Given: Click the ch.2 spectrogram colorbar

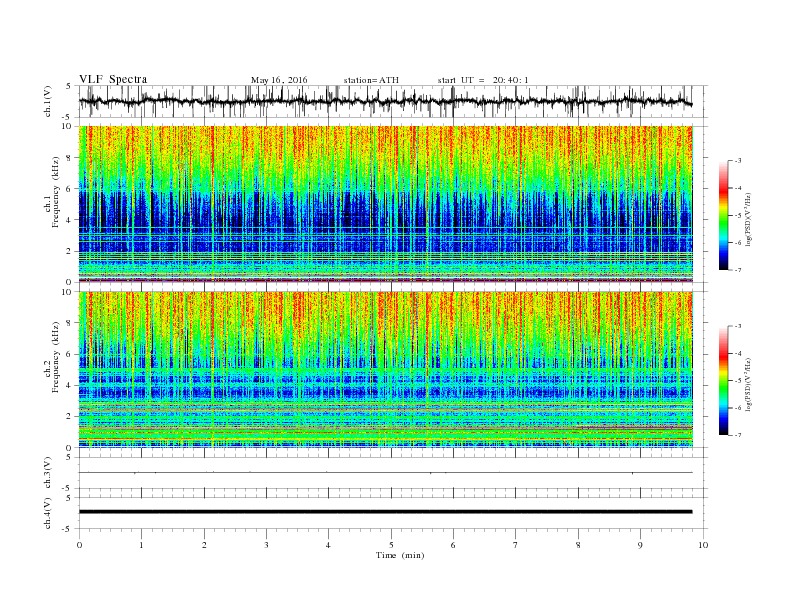Looking at the screenshot, I should (723, 380).
